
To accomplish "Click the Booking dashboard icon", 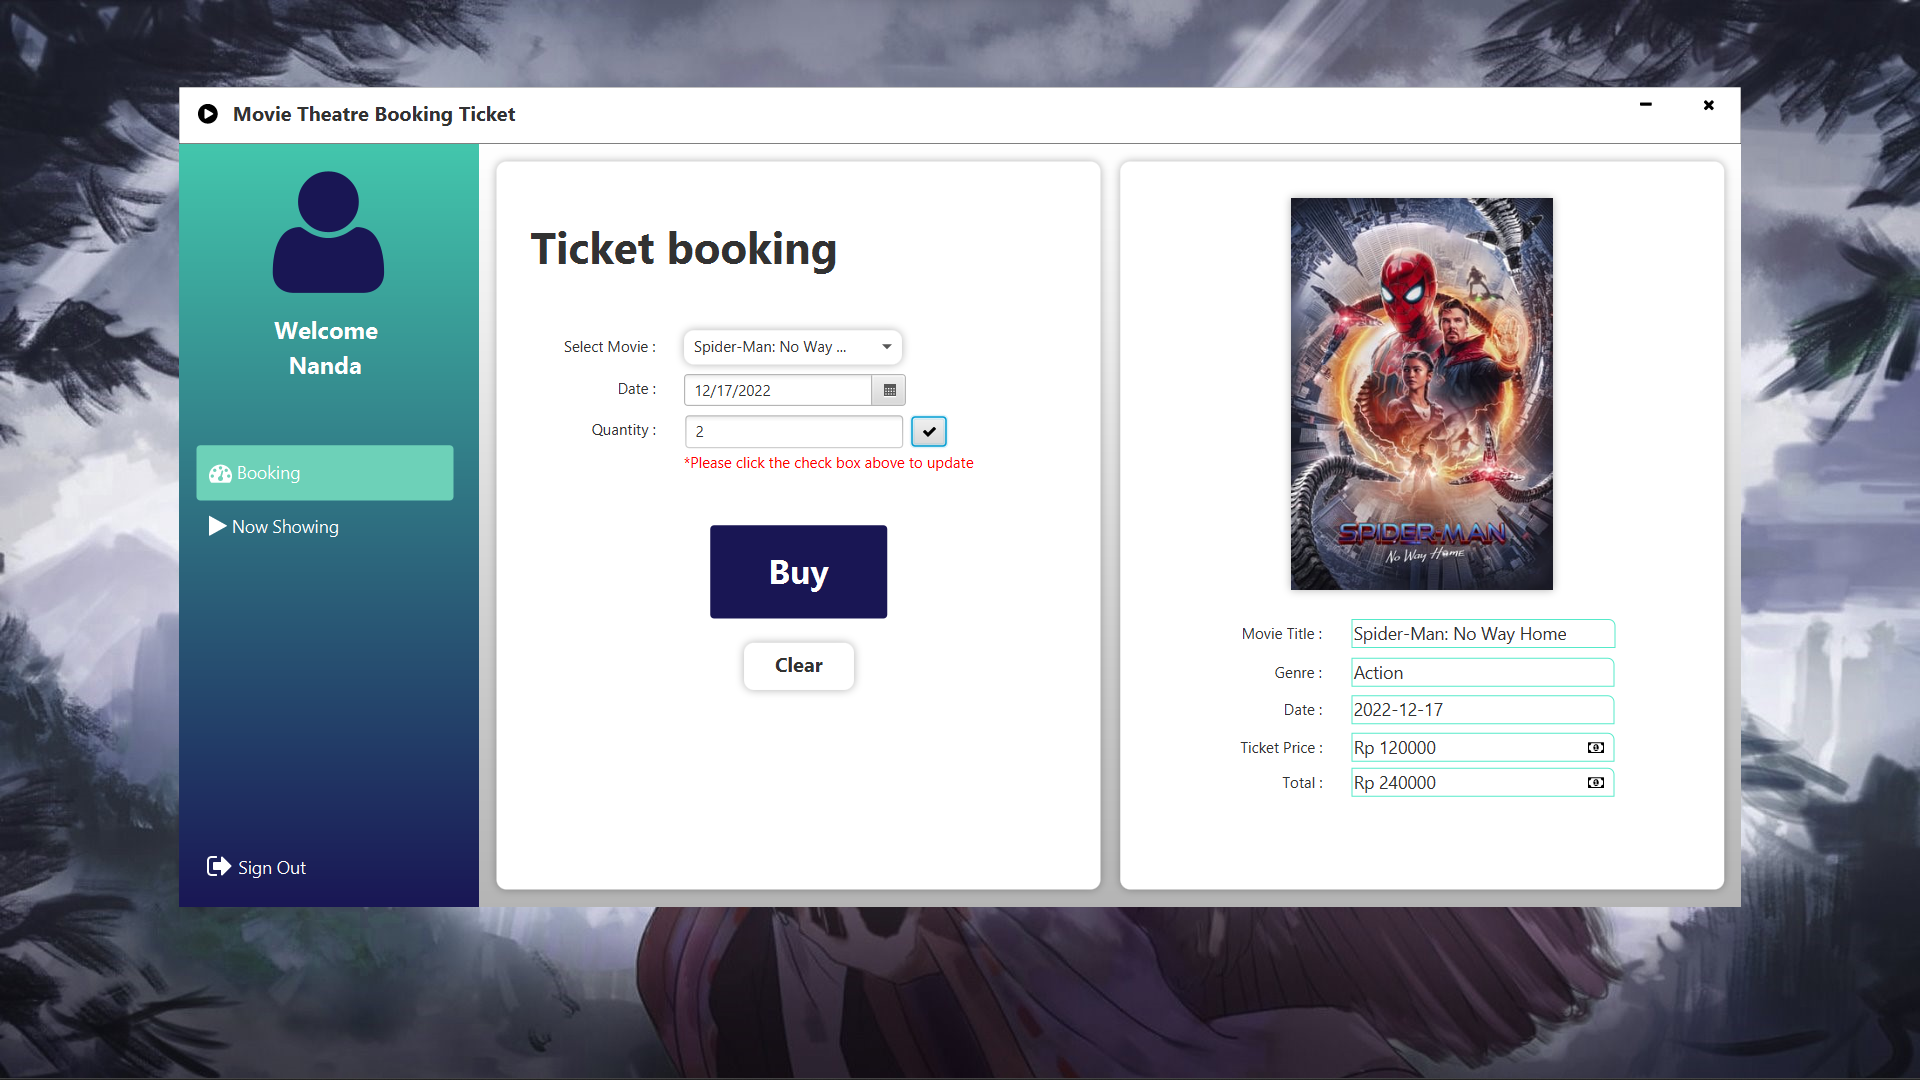I will [x=220, y=473].
